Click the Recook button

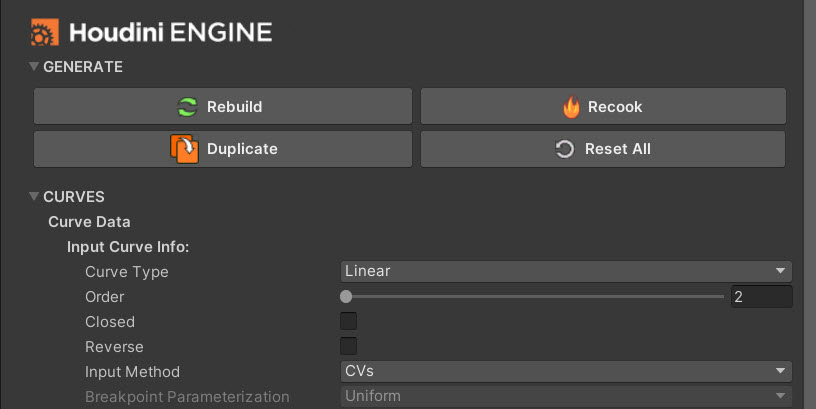point(603,106)
